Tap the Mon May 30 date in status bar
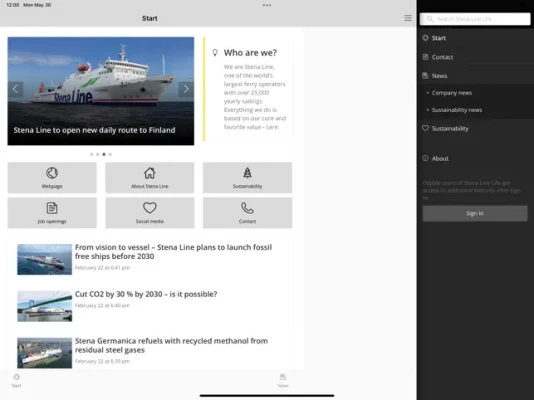Screen dimensions: 534x400 click(37, 5)
